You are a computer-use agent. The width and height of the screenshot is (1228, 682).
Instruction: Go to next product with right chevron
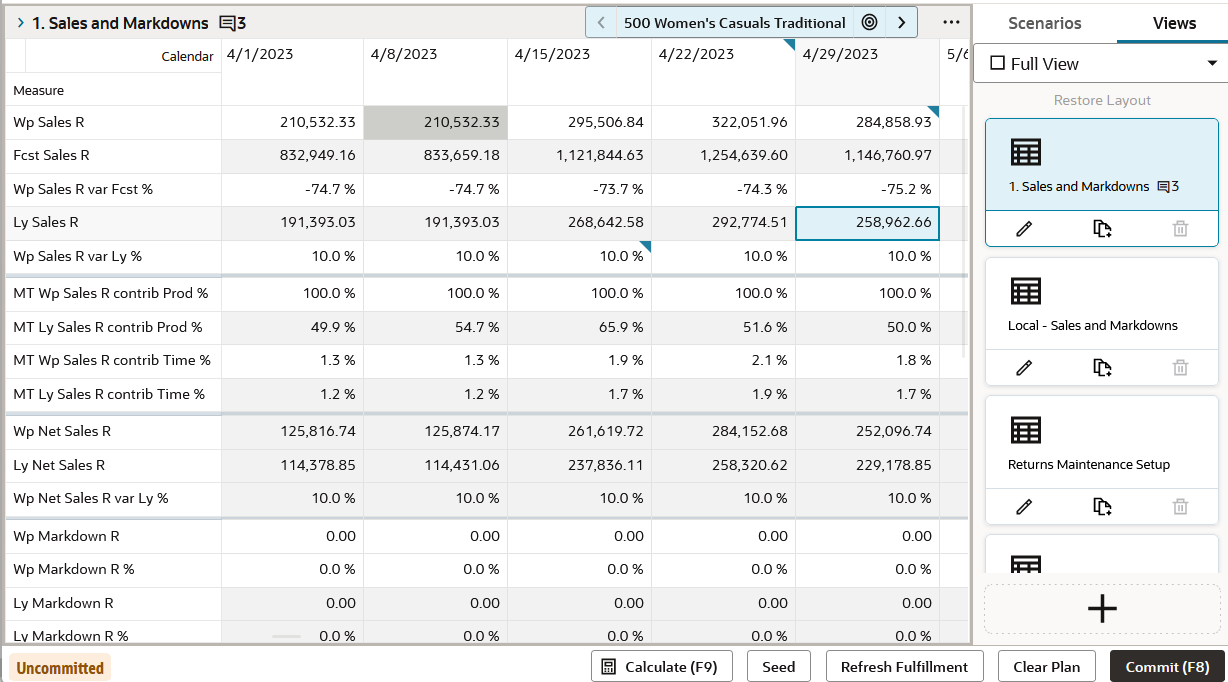[901, 22]
